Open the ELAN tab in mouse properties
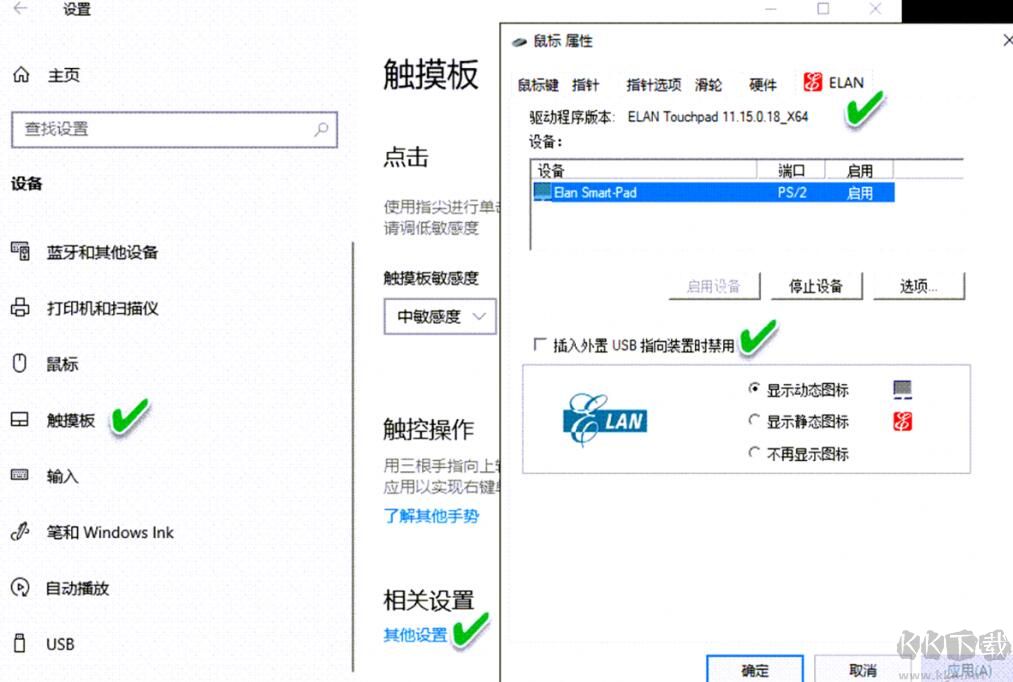The height and width of the screenshot is (682, 1013). click(x=833, y=82)
